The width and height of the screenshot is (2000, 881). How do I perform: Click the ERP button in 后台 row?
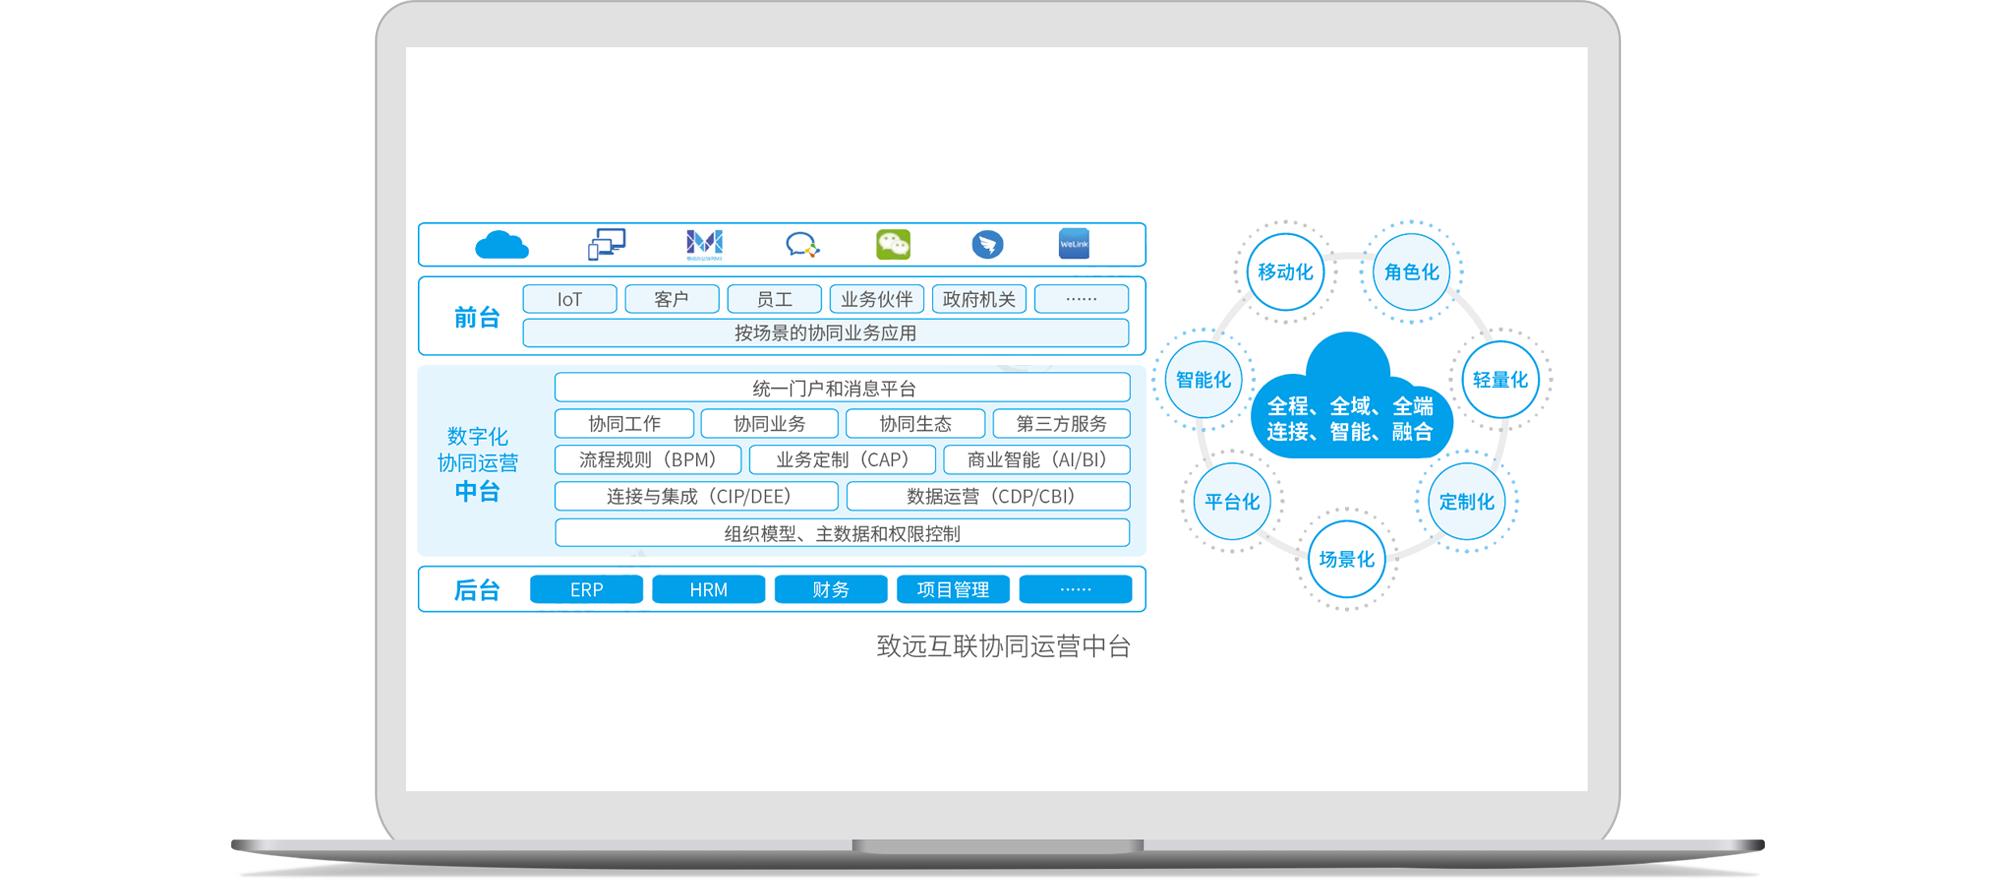pyautogui.click(x=586, y=590)
